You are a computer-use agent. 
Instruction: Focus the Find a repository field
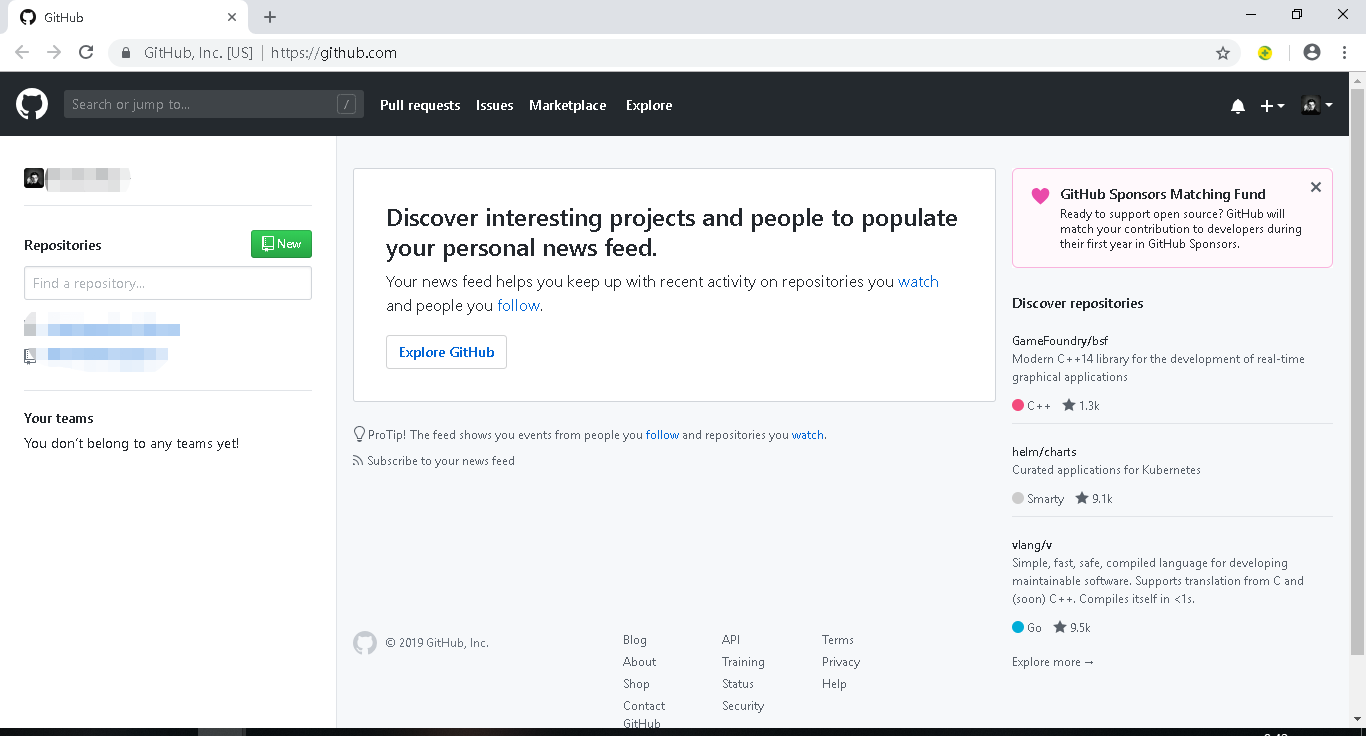(168, 283)
